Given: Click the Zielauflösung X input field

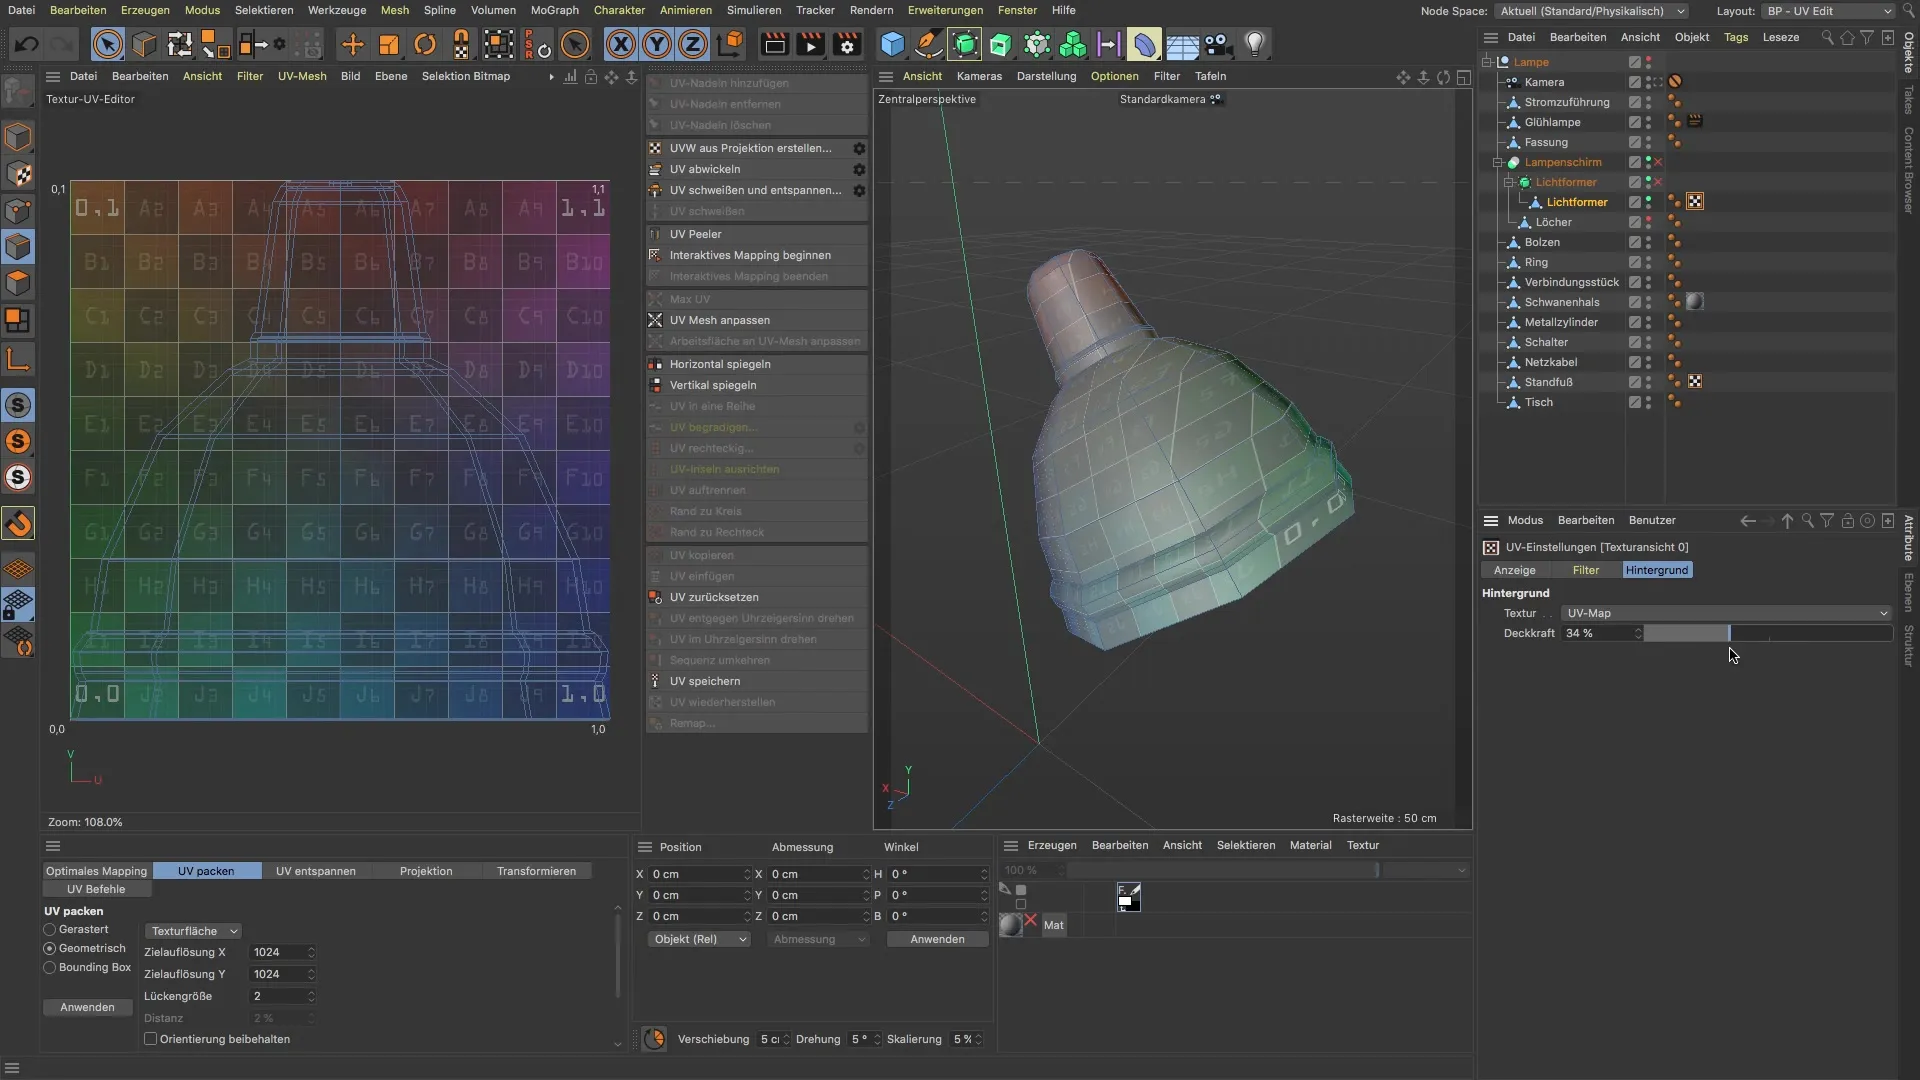Looking at the screenshot, I should coord(282,952).
